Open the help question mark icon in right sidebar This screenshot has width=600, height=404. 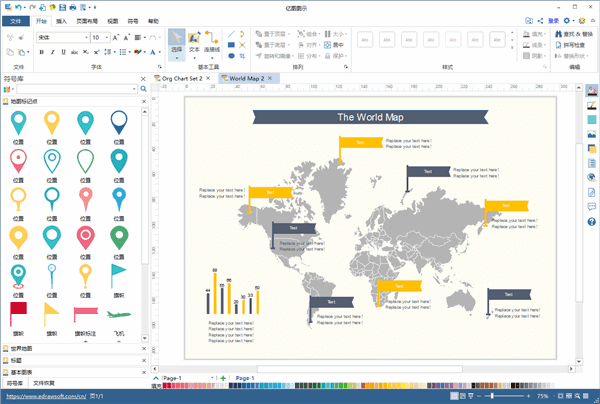(592, 222)
